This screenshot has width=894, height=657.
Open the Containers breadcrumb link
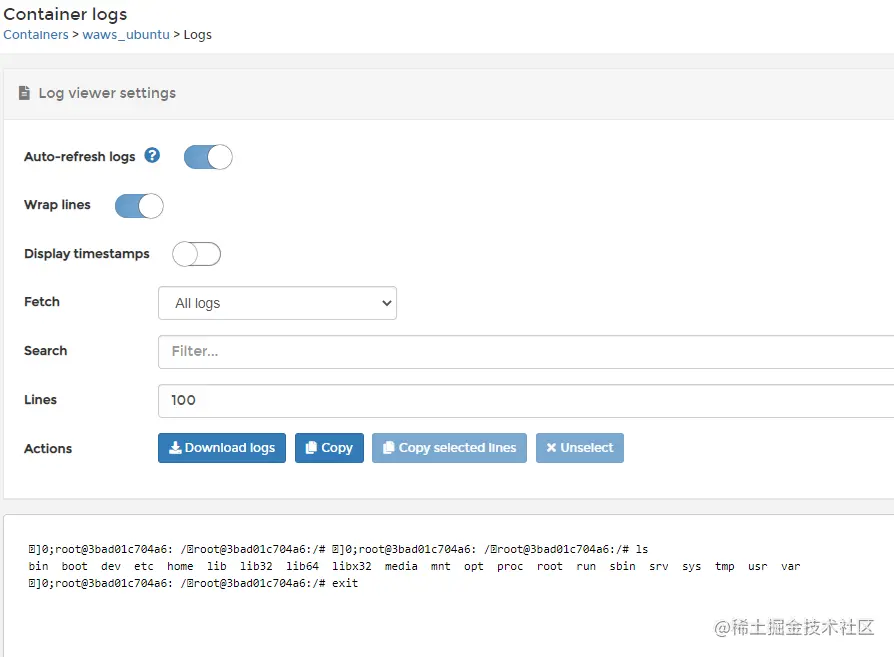[36, 35]
